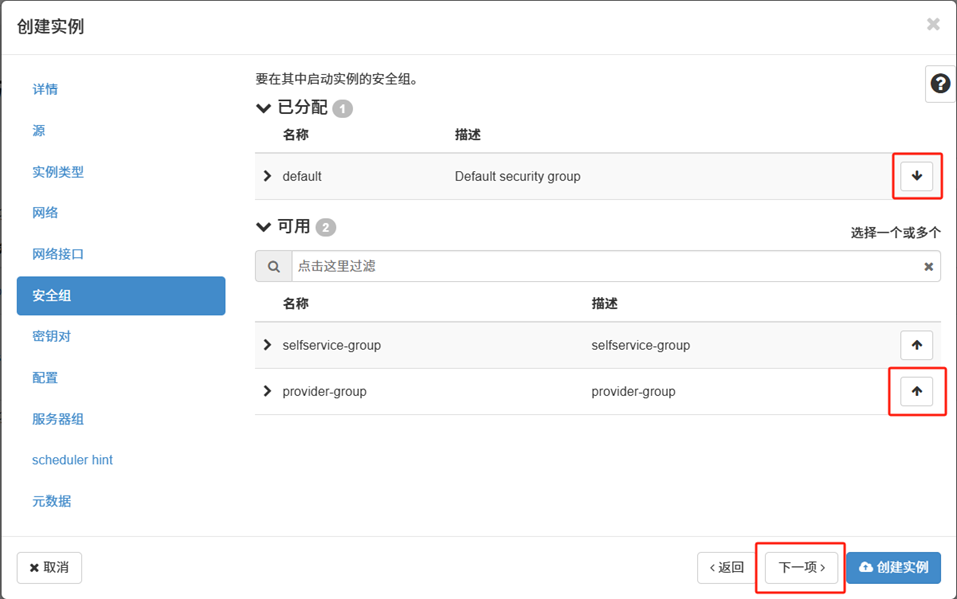Open the scheduler hint step
This screenshot has height=599, width=957.
pyautogui.click(x=72, y=460)
